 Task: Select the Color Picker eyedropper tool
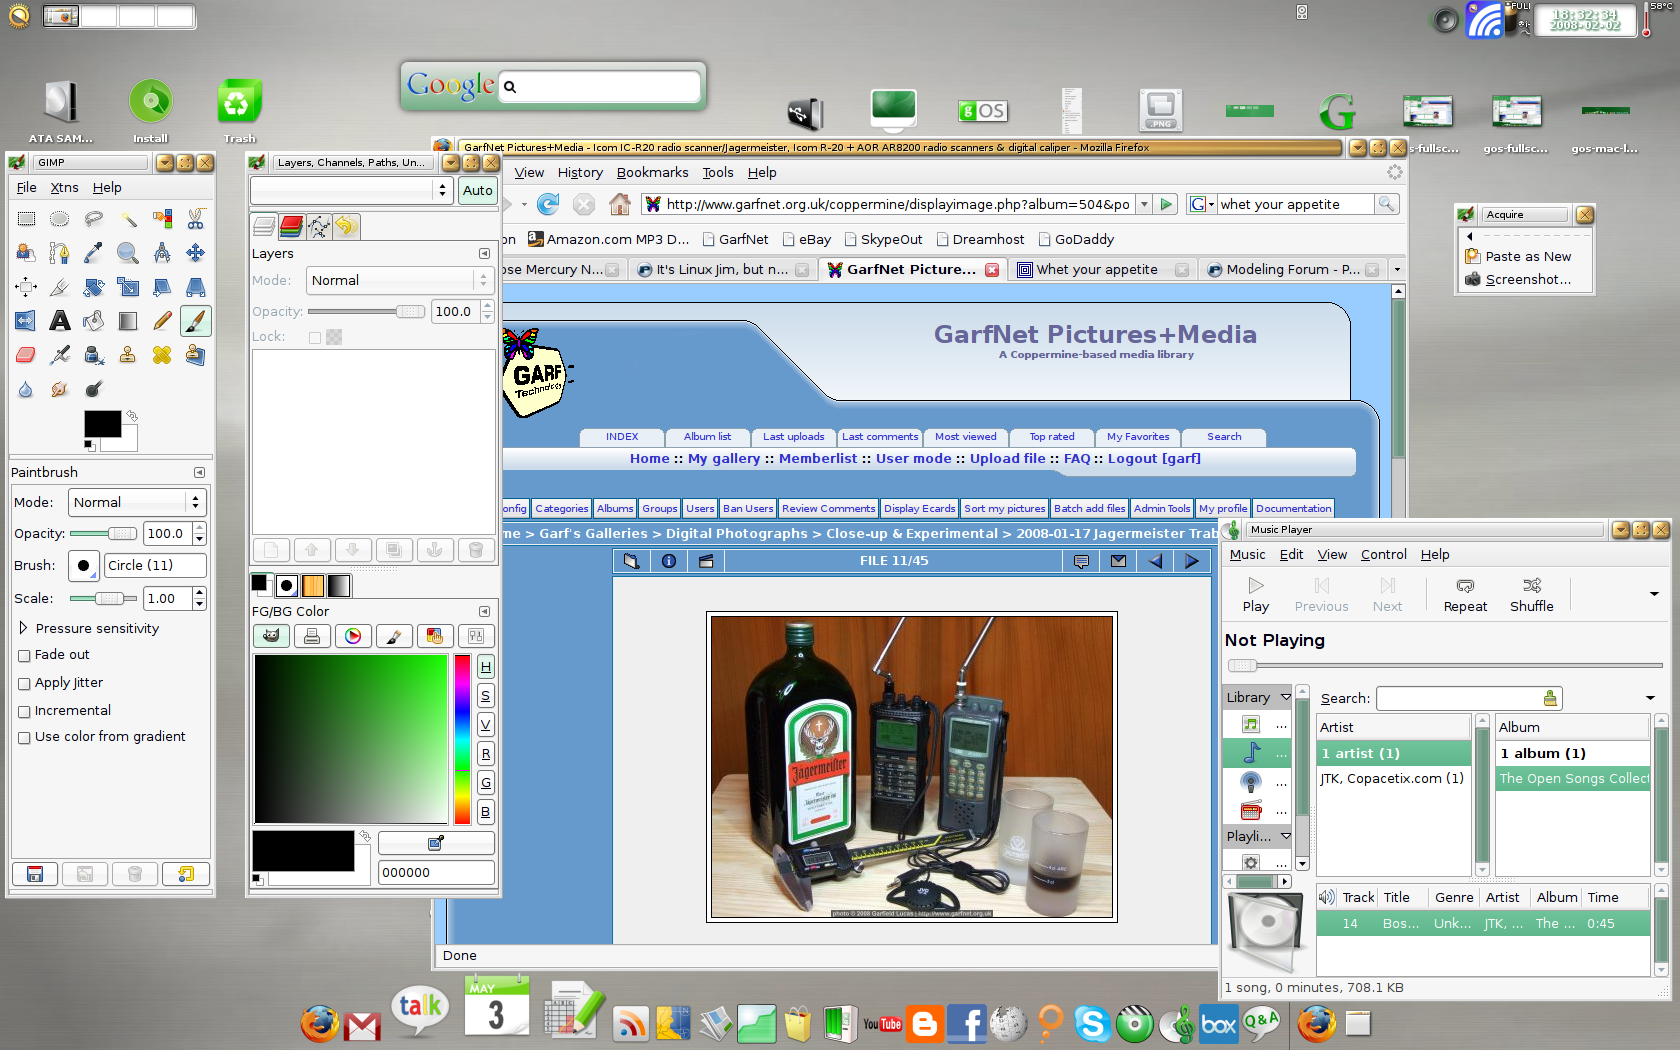[x=94, y=252]
